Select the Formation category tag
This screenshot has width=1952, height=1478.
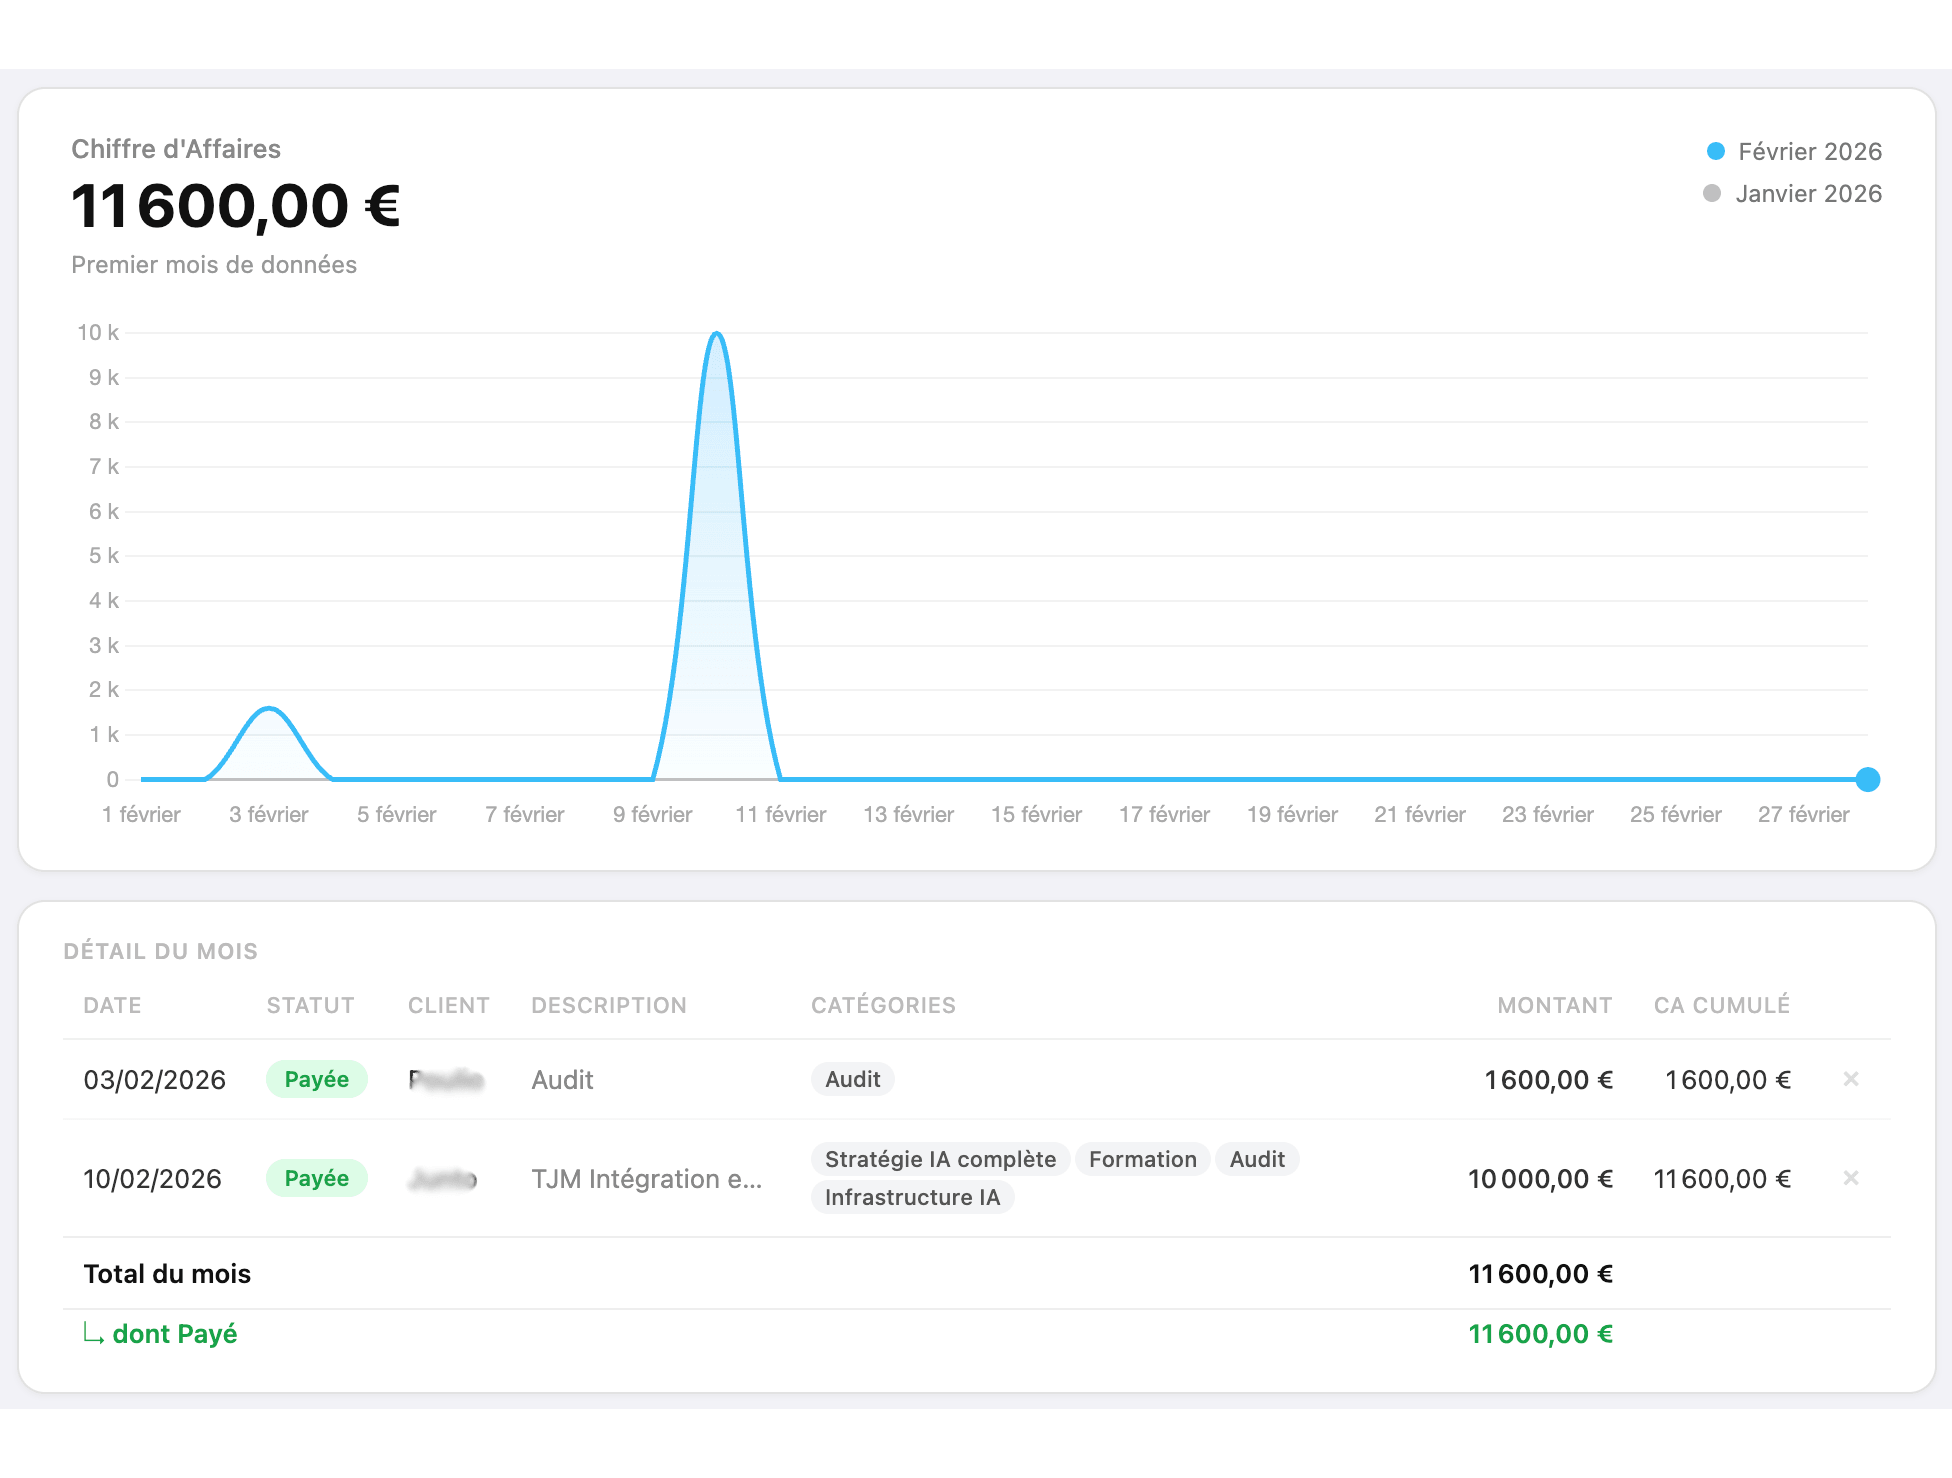click(x=1142, y=1159)
